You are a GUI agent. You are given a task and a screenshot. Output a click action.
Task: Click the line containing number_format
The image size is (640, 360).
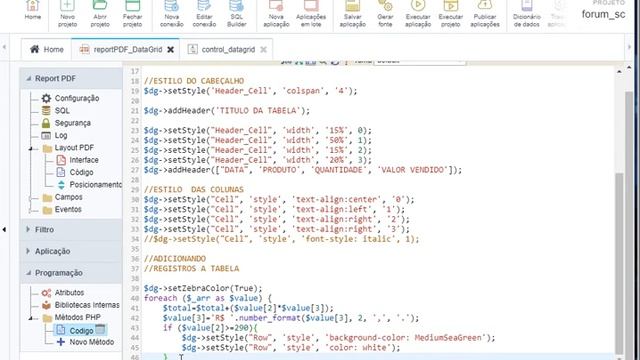coord(291,318)
